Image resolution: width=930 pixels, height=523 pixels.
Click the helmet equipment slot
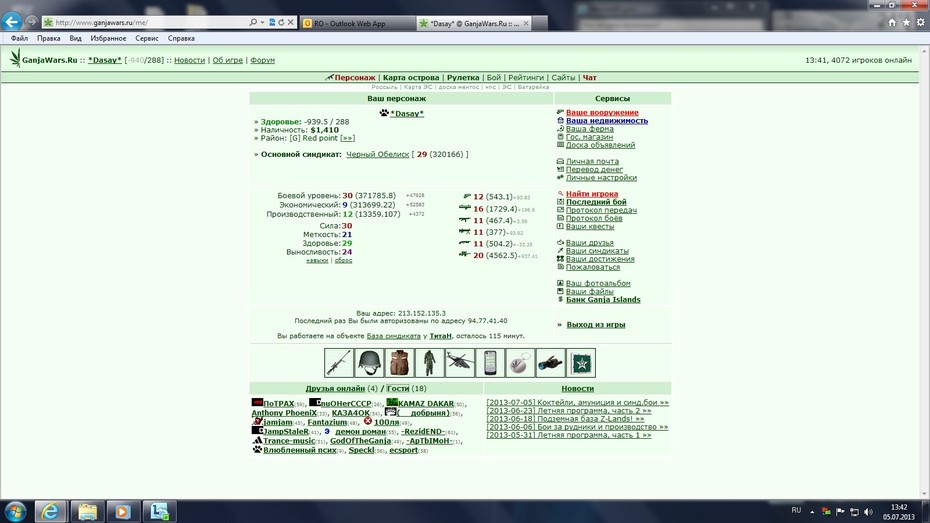coord(369,362)
